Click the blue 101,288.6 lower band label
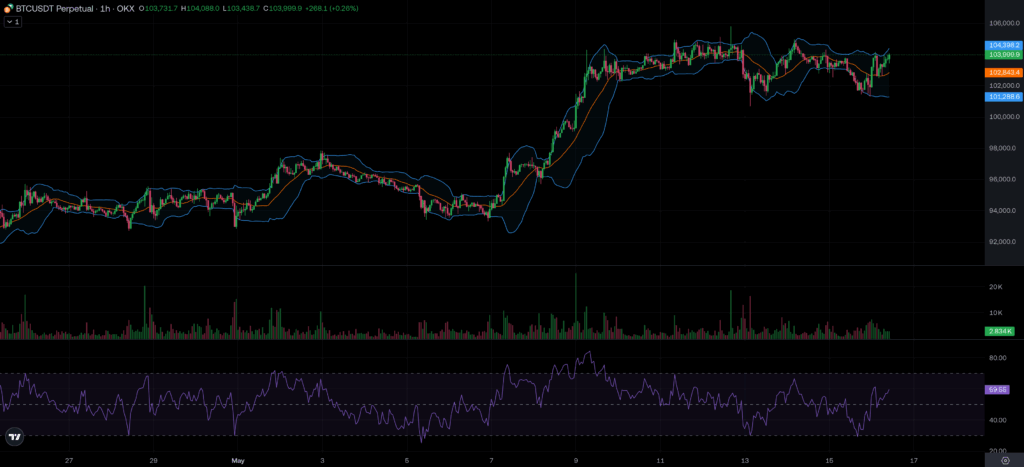1024x467 pixels. pos(1004,96)
